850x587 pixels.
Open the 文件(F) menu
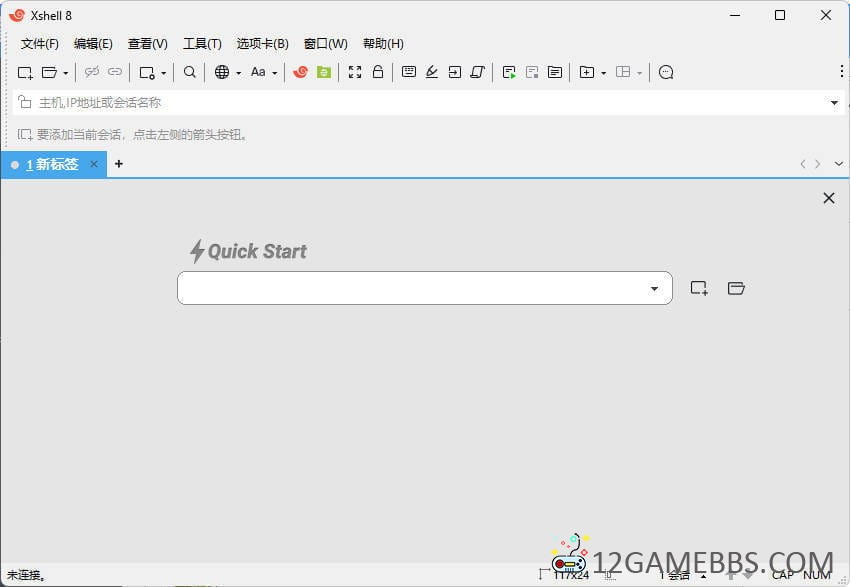(x=40, y=44)
